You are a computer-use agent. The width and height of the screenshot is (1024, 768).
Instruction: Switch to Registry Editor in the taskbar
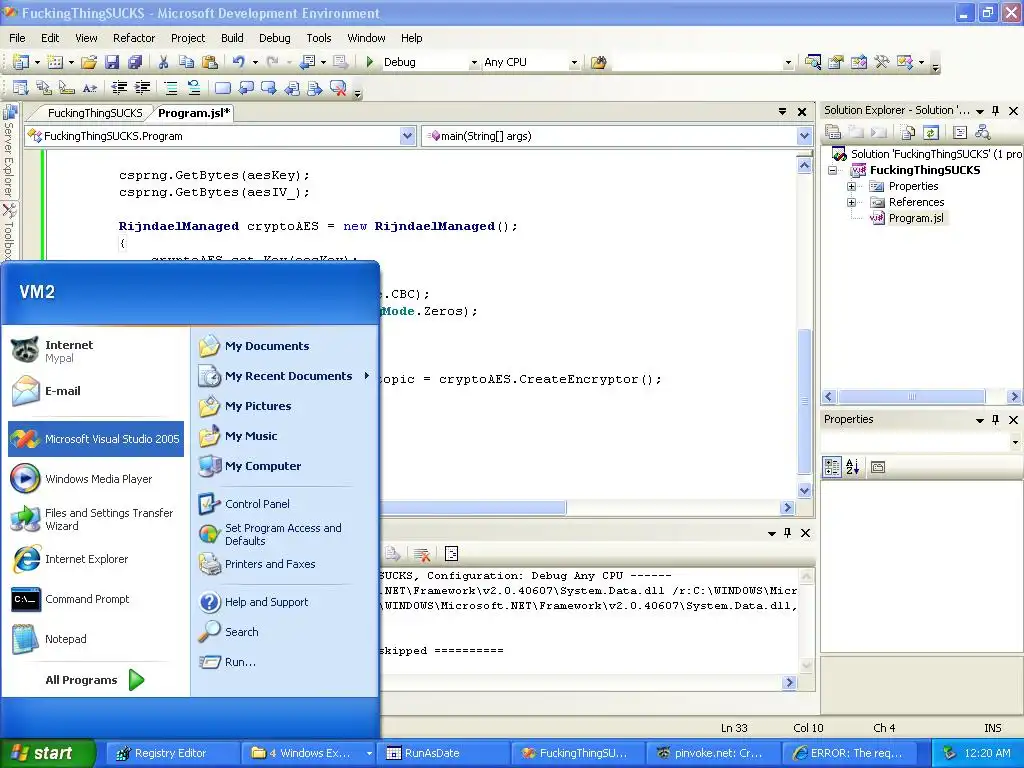pyautogui.click(x=170, y=753)
